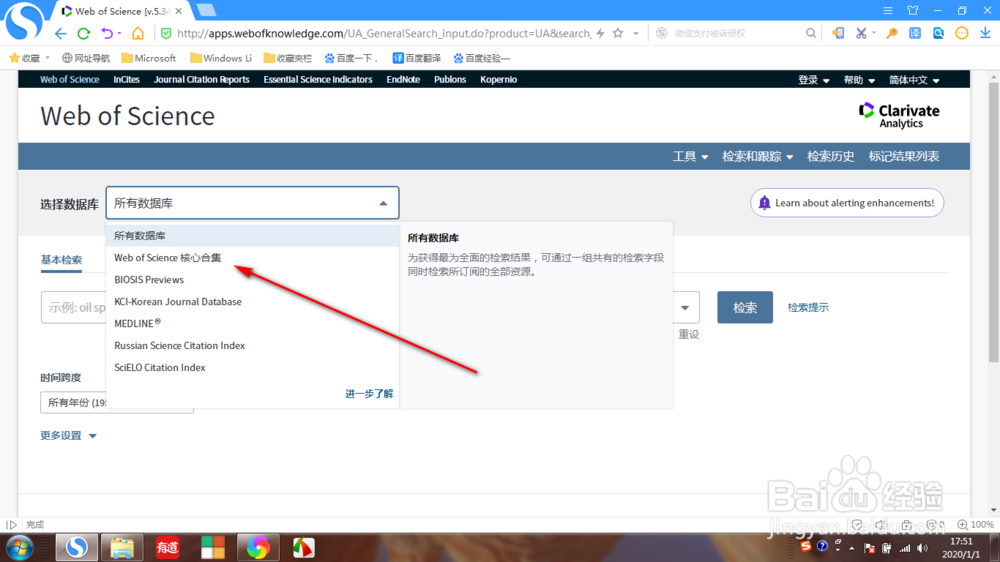1000x562 pixels.
Task: Open 标记结果列表 marked list
Action: (x=904, y=156)
